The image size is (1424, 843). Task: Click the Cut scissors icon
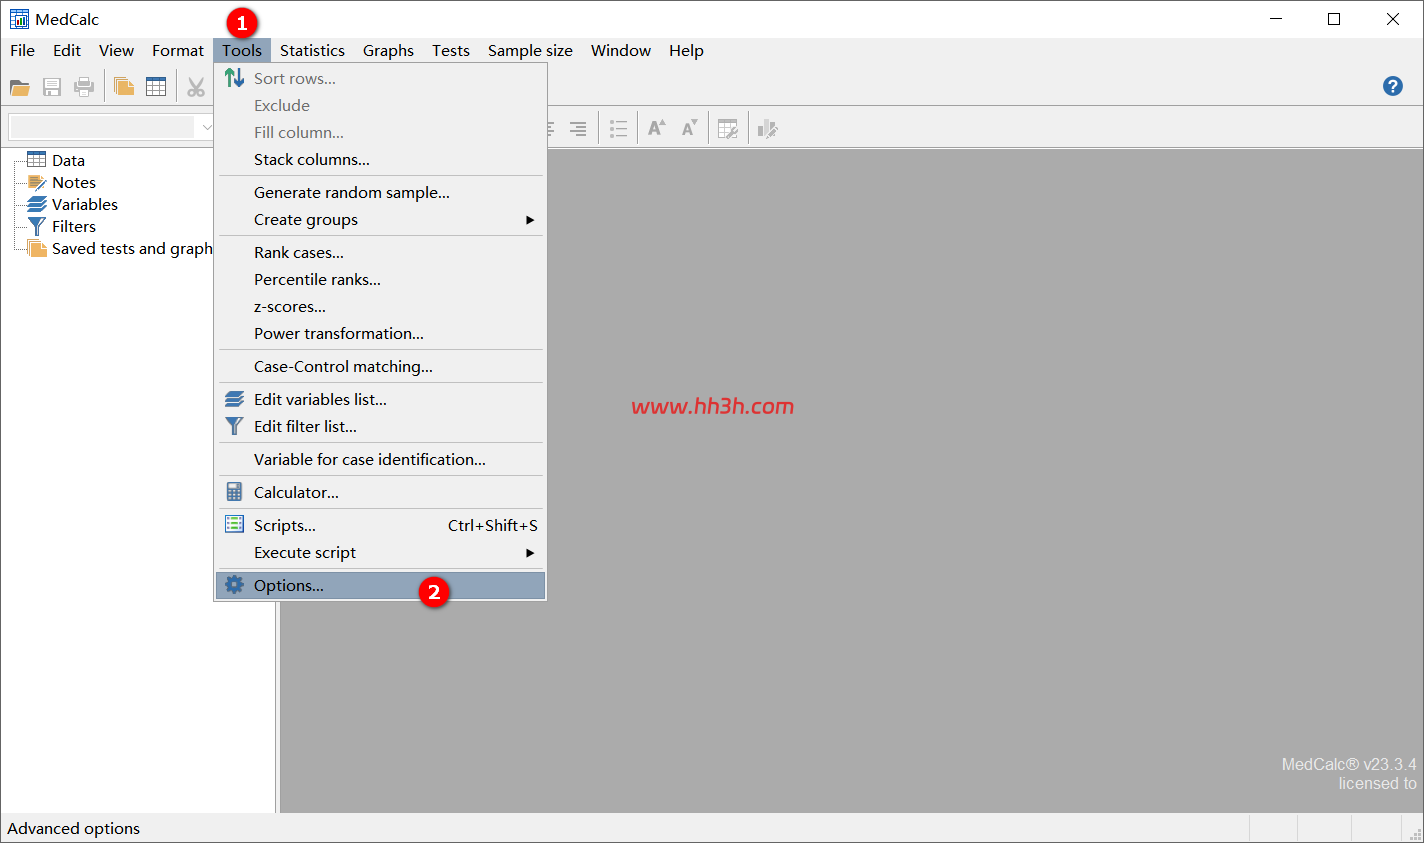tap(196, 87)
